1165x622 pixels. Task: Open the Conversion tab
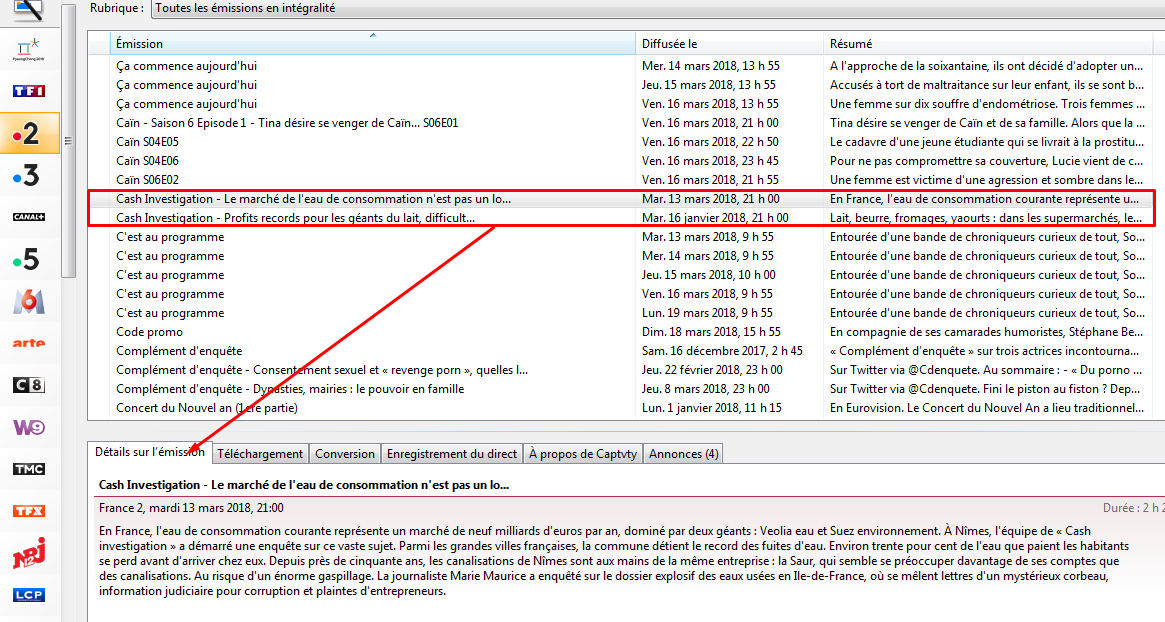(345, 453)
